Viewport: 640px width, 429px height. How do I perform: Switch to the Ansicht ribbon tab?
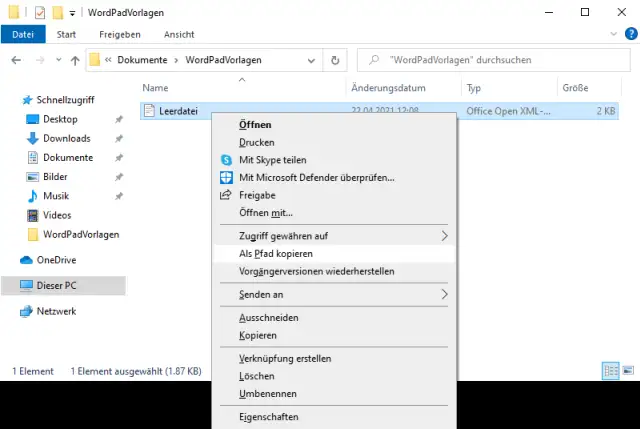click(x=179, y=34)
